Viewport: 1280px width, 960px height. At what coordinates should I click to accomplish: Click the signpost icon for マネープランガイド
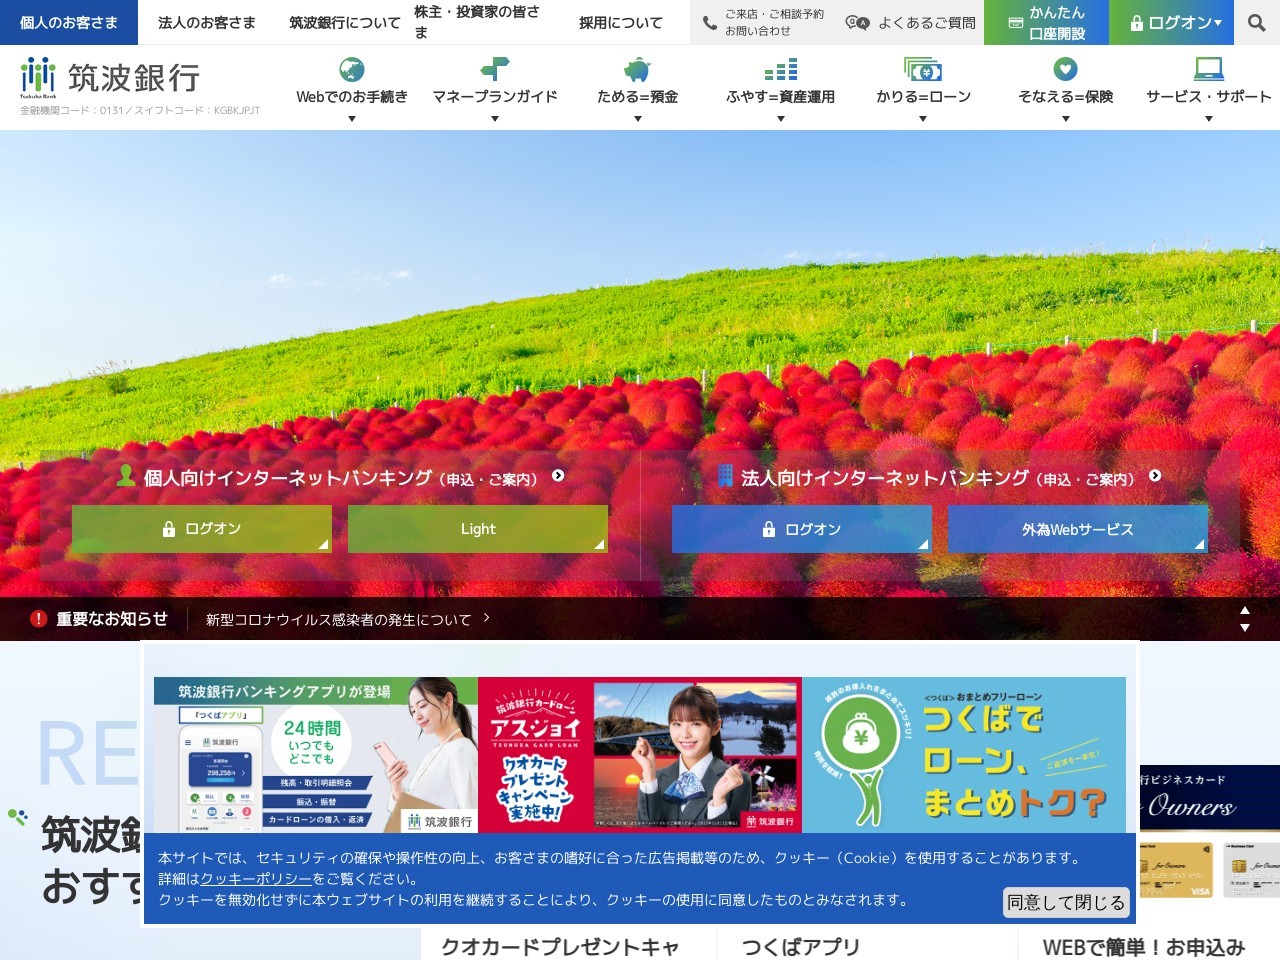click(x=495, y=69)
